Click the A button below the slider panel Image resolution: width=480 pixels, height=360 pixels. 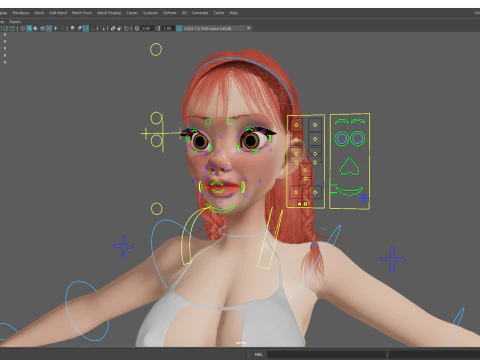click(299, 204)
